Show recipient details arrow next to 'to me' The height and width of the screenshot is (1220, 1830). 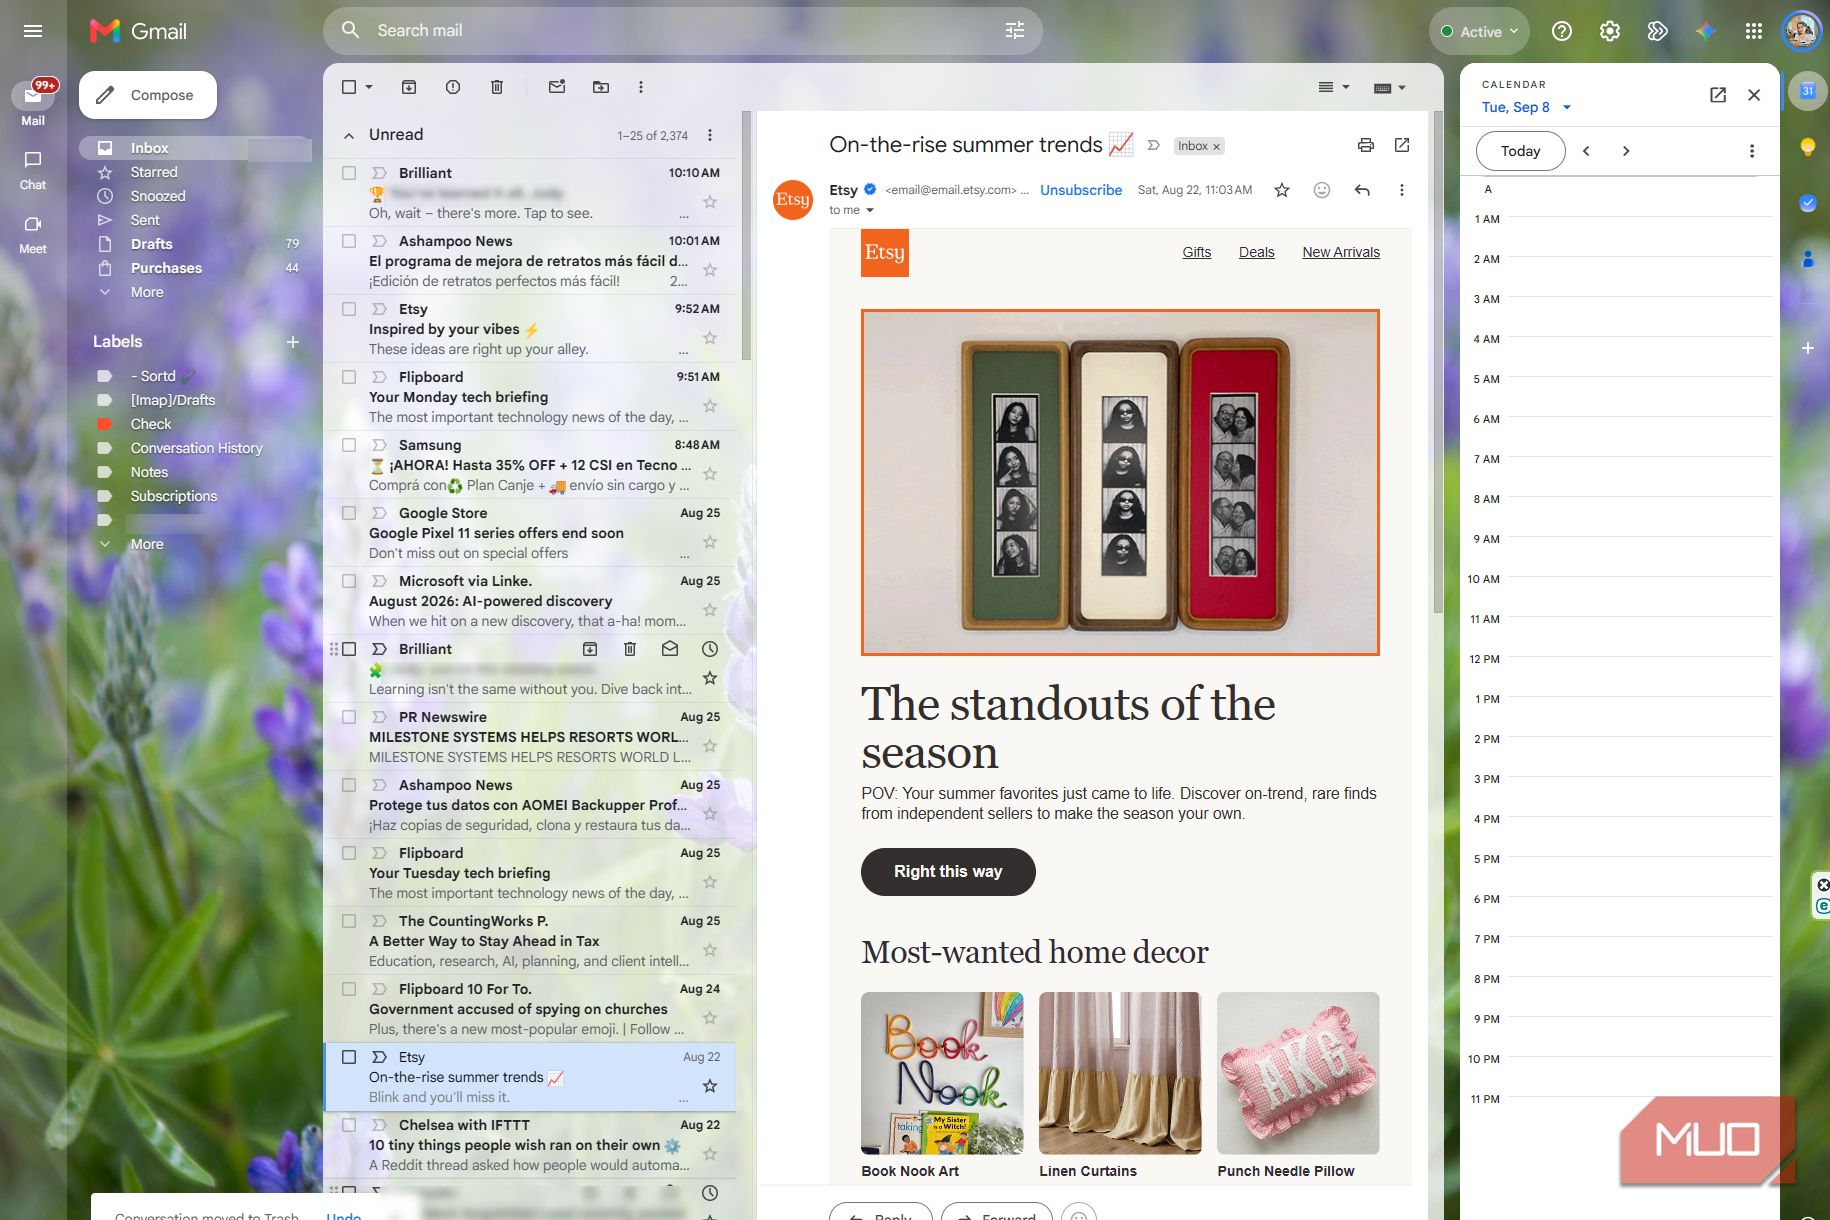point(869,210)
